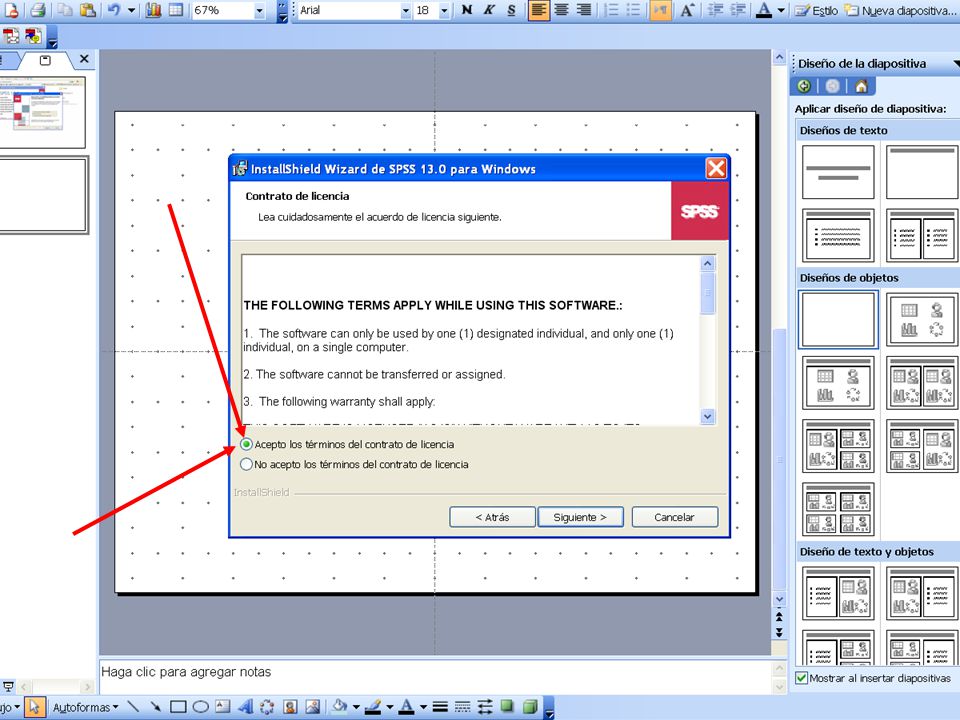This screenshot has height=720, width=960.
Task: Set right text alignment
Action: 583,10
